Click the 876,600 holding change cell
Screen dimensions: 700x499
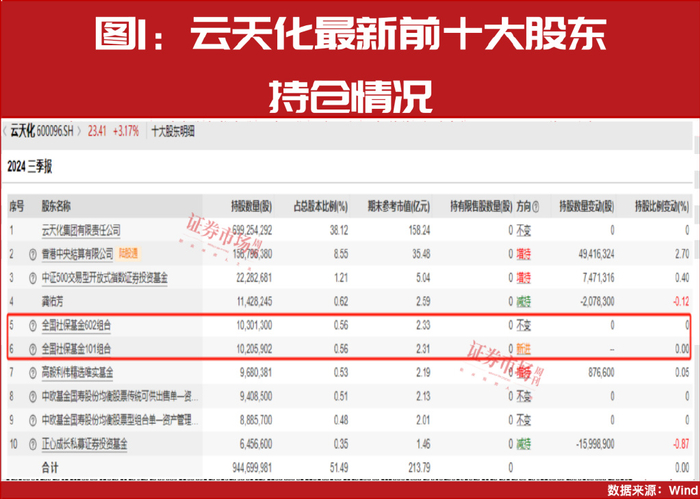click(x=601, y=373)
